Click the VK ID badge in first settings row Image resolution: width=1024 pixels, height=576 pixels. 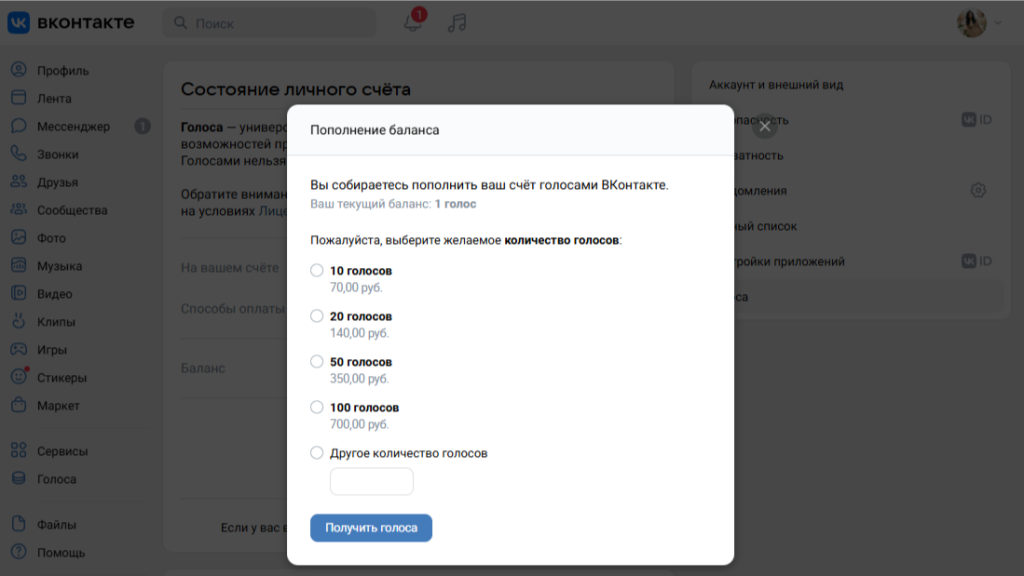[977, 120]
